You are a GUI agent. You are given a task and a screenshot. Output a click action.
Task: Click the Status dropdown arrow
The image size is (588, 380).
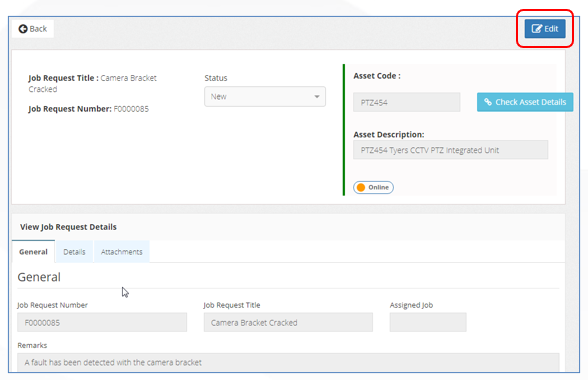point(317,97)
